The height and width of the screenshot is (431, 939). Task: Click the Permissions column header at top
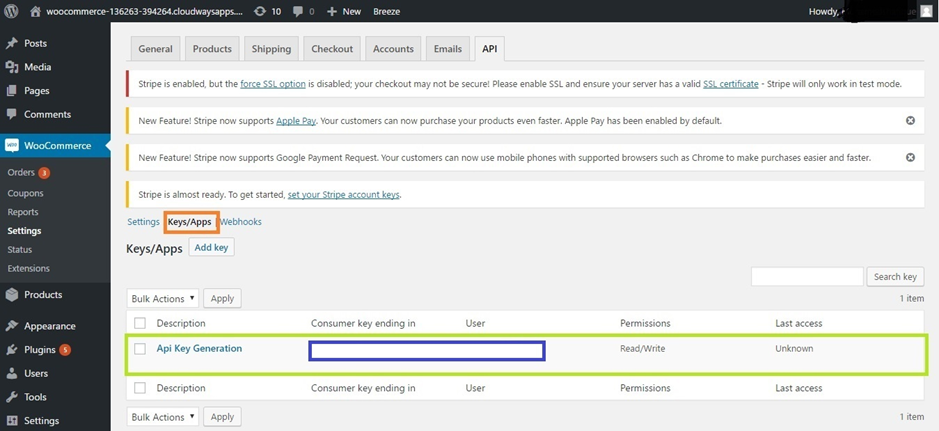click(645, 323)
